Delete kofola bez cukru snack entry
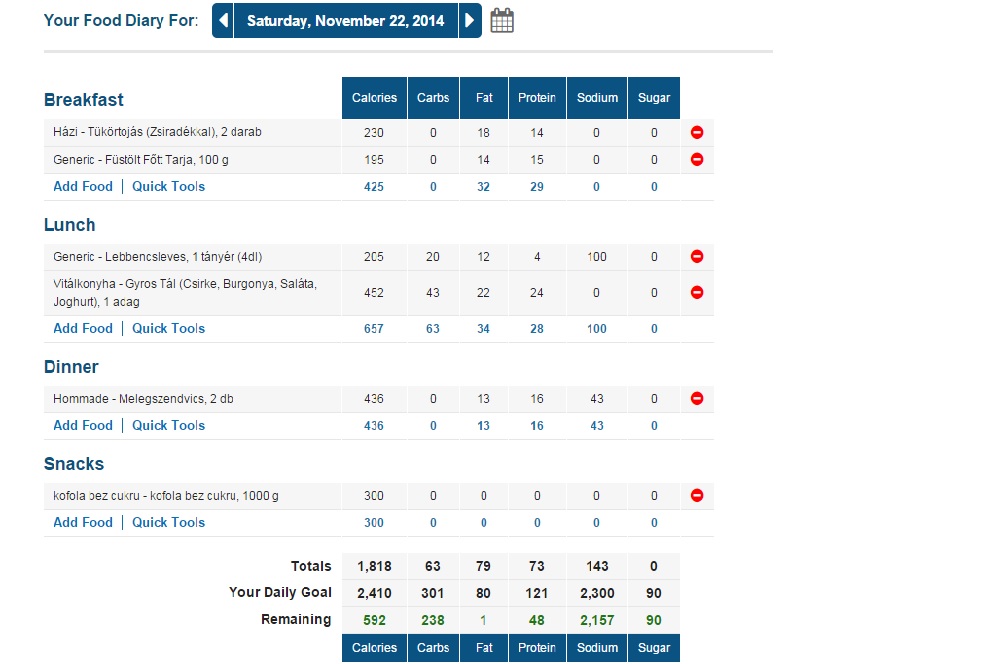1008x664 pixels. point(697,496)
